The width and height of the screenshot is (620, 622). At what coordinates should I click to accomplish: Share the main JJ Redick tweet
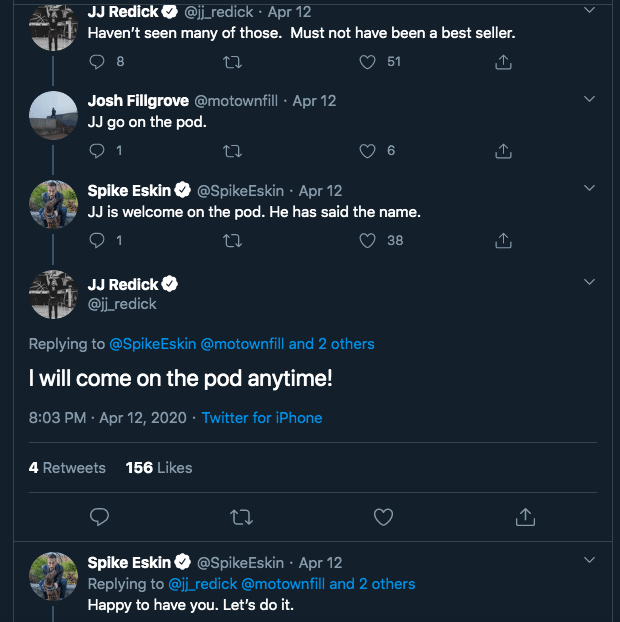point(524,517)
